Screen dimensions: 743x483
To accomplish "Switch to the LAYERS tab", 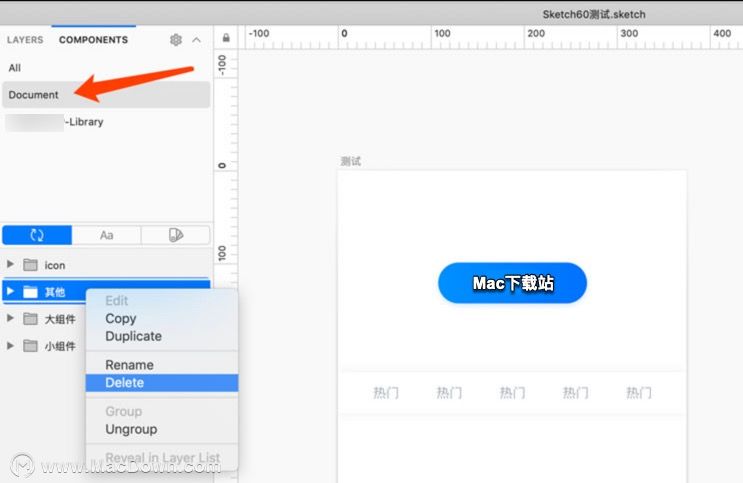I will coord(25,40).
